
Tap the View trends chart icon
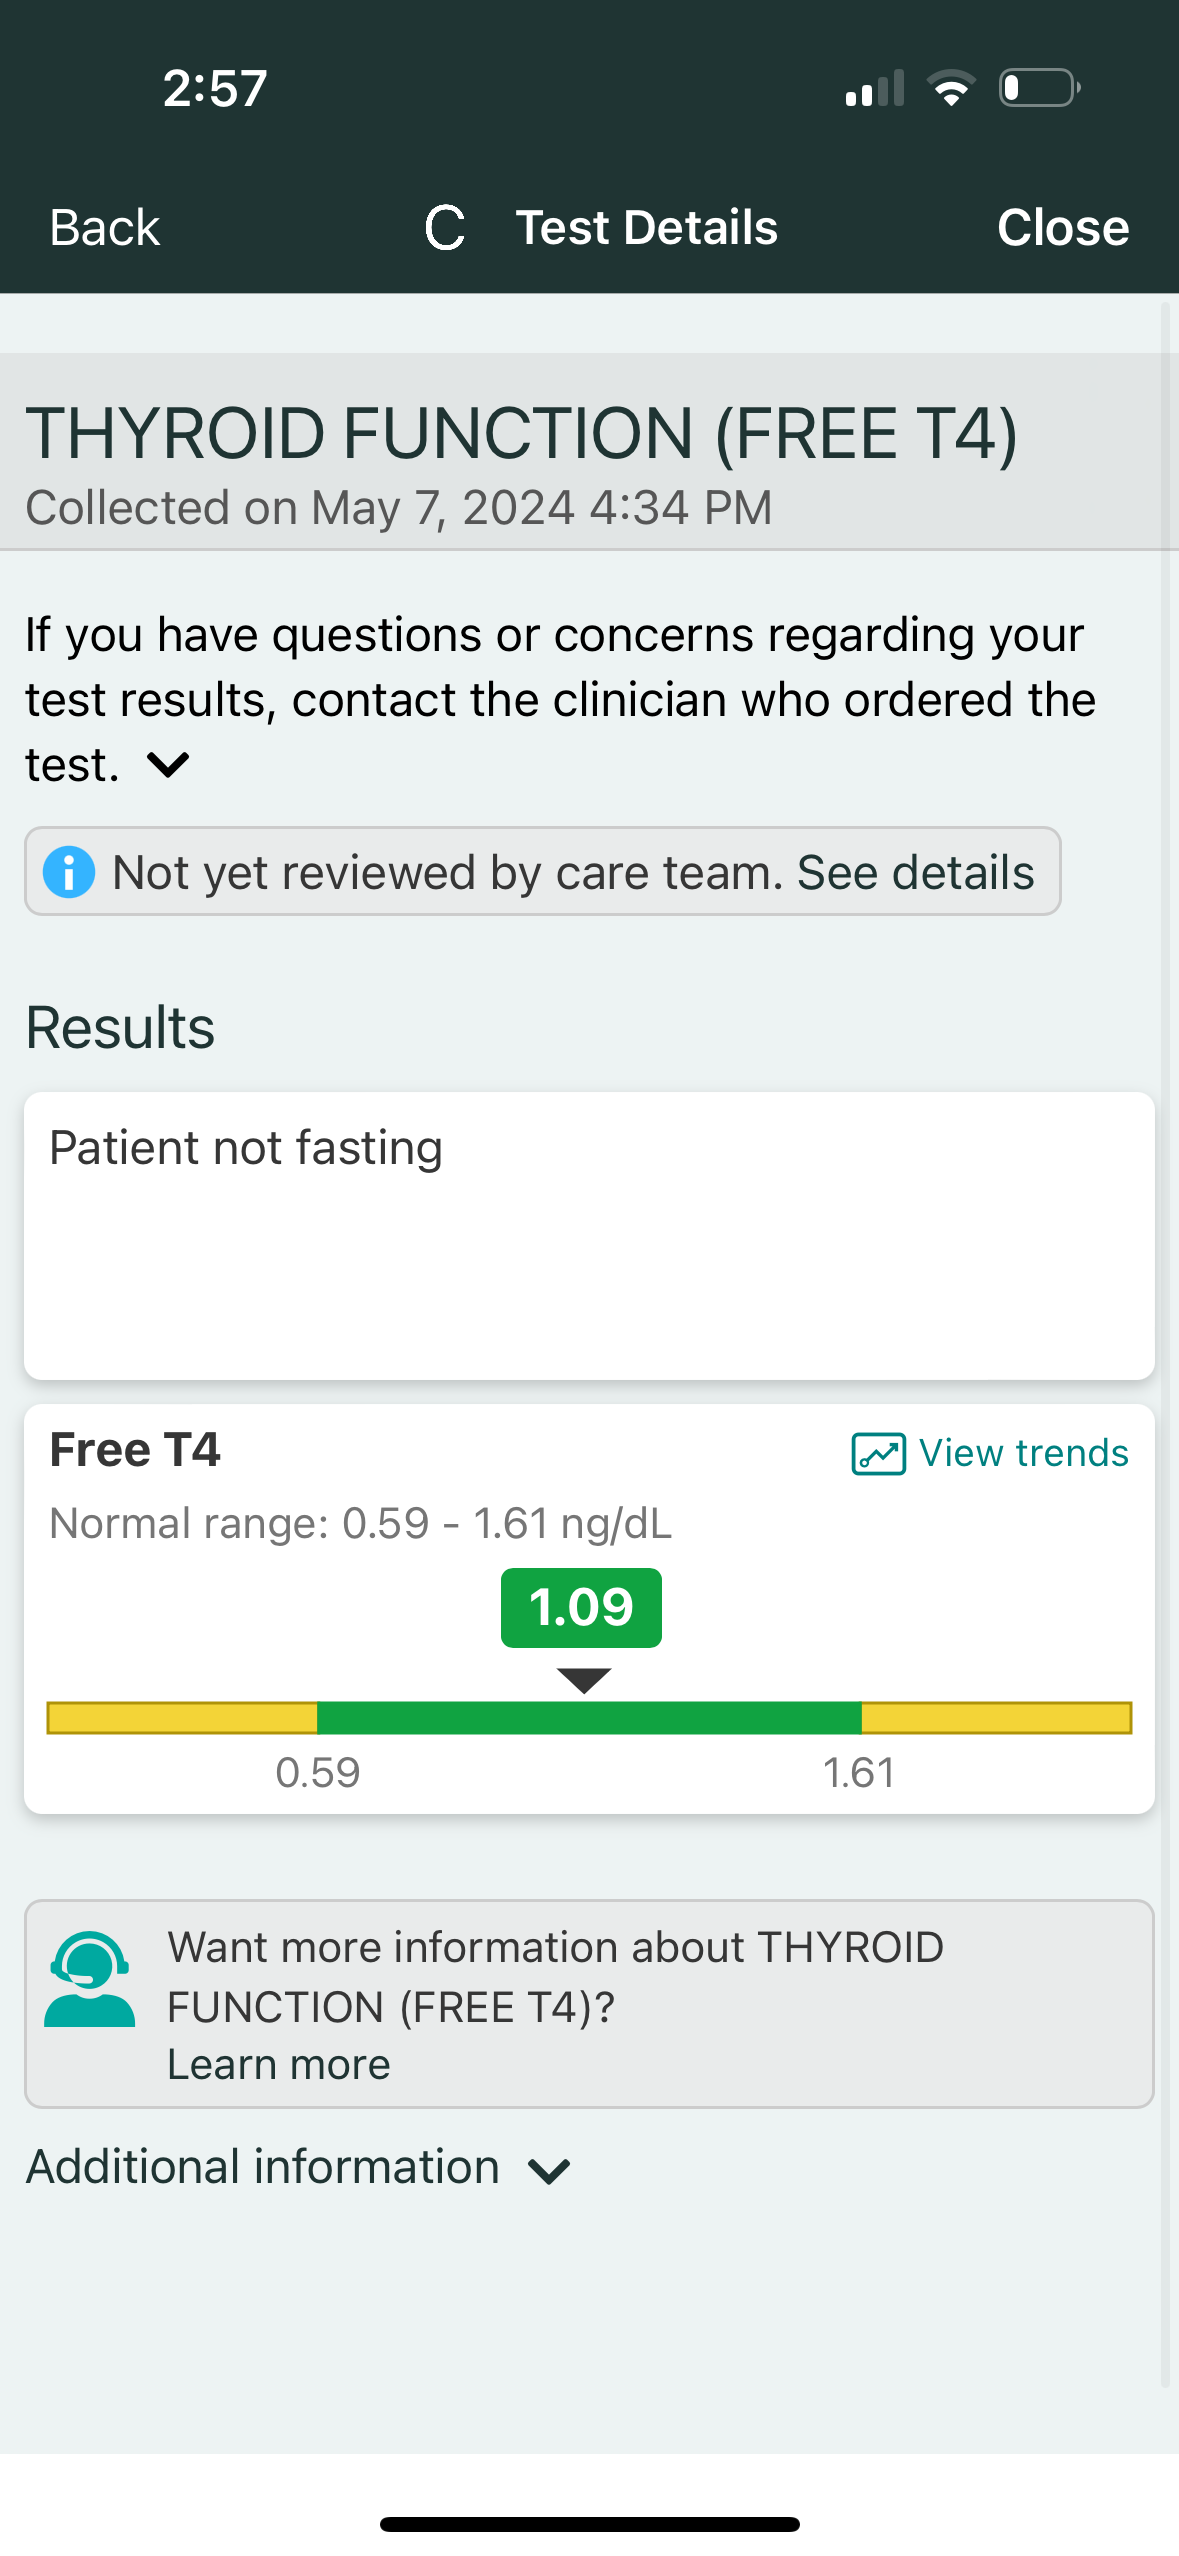tap(878, 1454)
